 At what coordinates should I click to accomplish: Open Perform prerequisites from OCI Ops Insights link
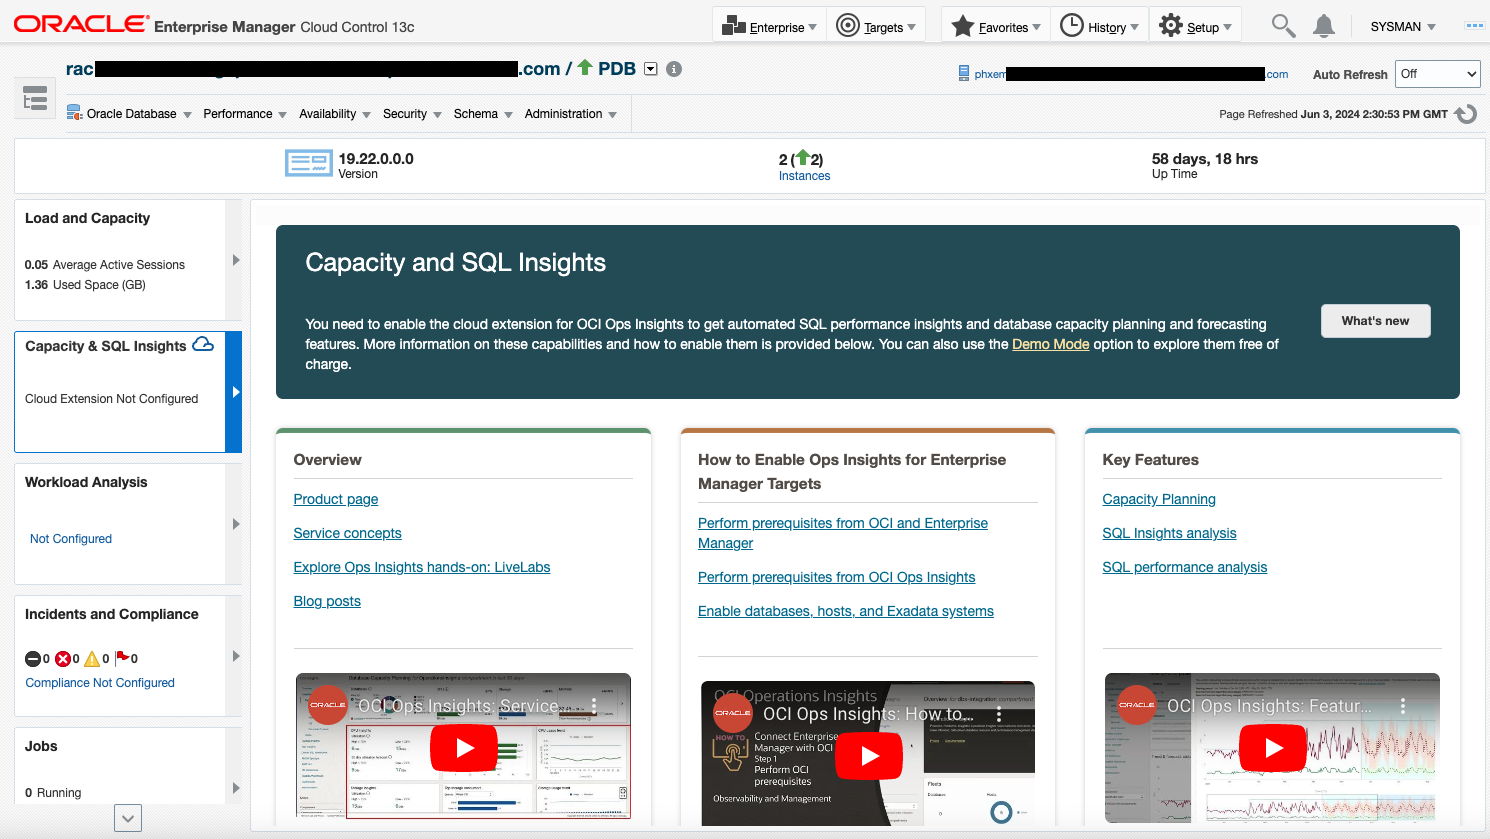click(836, 577)
